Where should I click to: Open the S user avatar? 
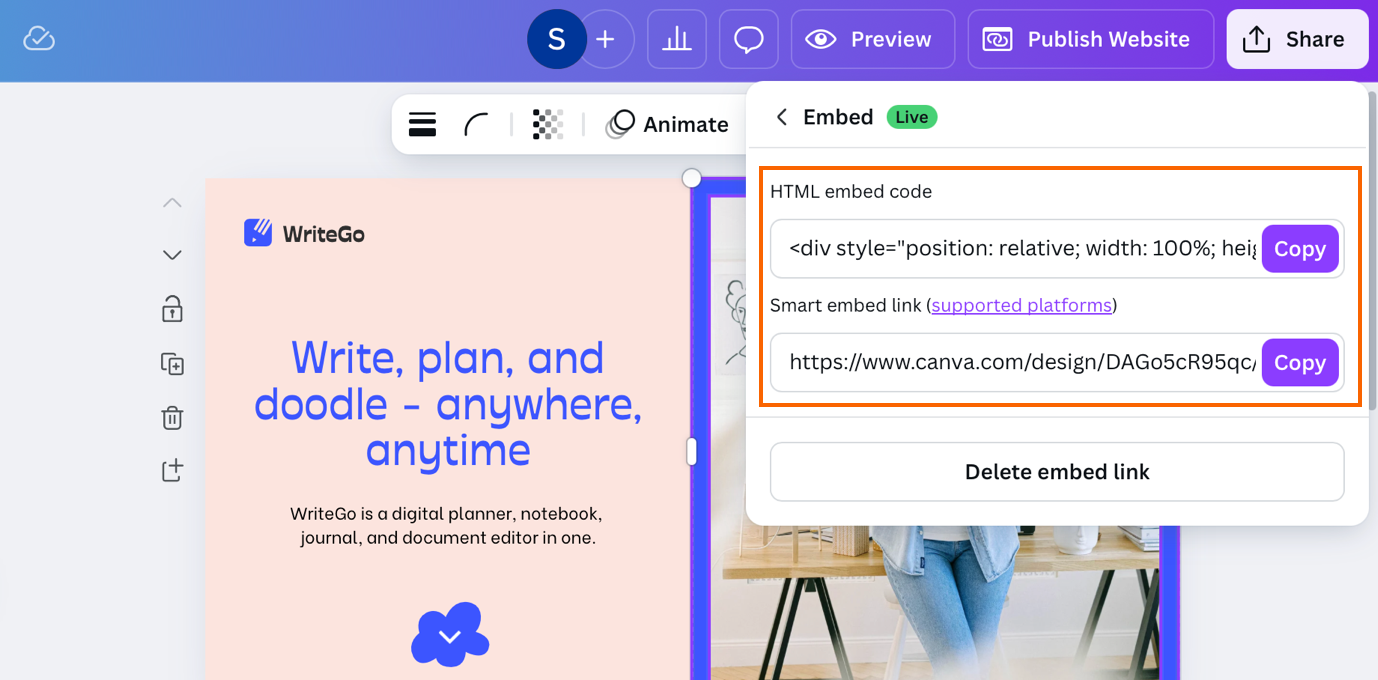click(556, 39)
